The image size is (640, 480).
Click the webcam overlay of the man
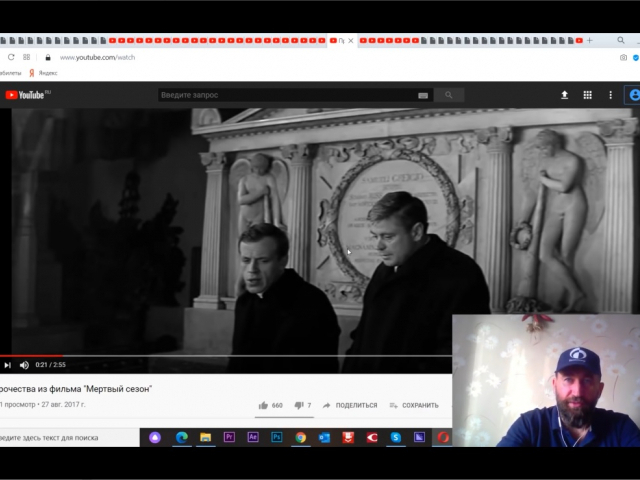tap(546, 380)
